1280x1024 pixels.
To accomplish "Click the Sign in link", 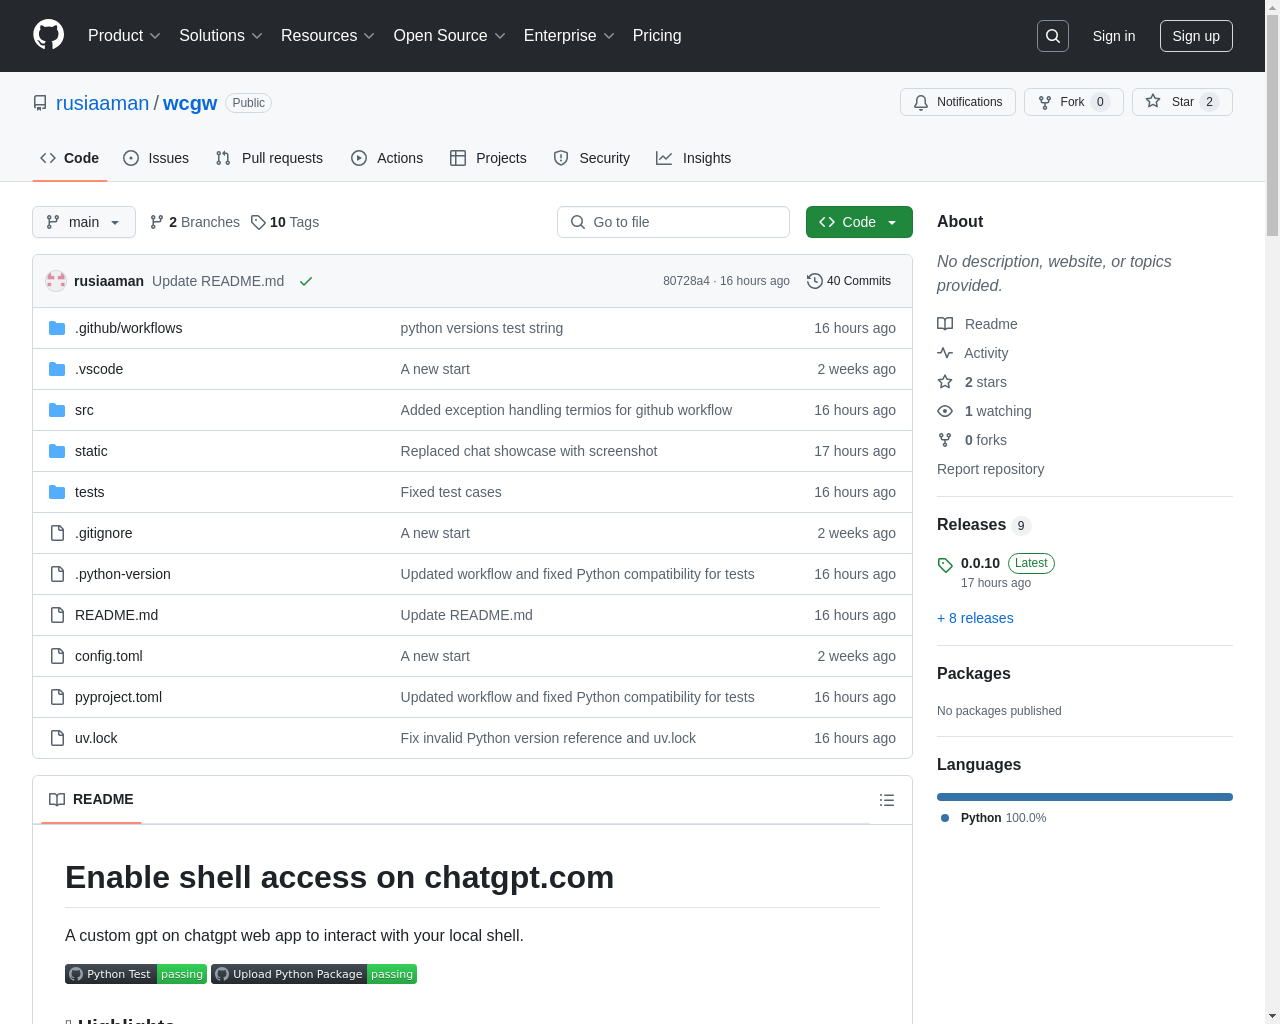I will (x=1113, y=36).
